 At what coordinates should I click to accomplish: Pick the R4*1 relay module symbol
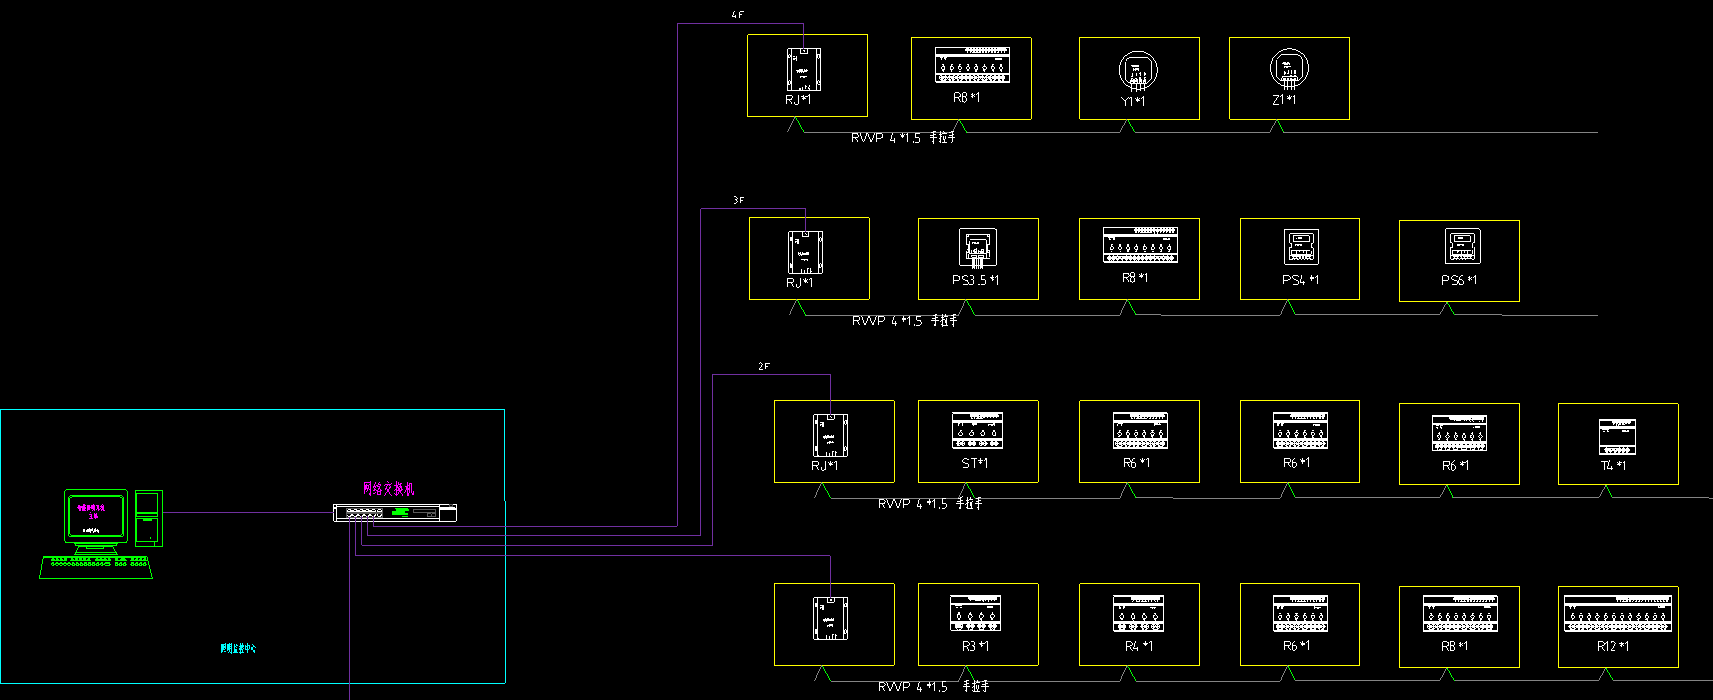[x=1138, y=613]
